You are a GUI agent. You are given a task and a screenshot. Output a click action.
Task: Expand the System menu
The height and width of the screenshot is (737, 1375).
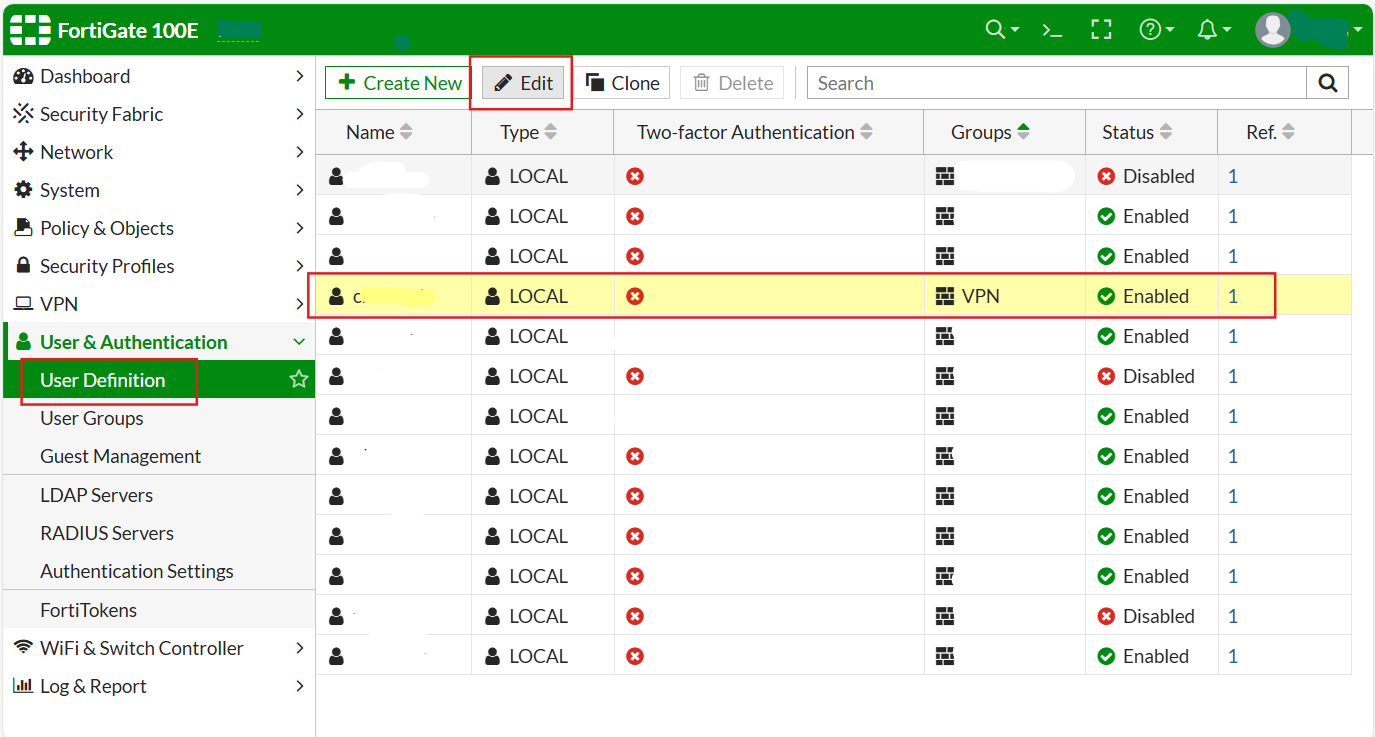pyautogui.click(x=299, y=190)
